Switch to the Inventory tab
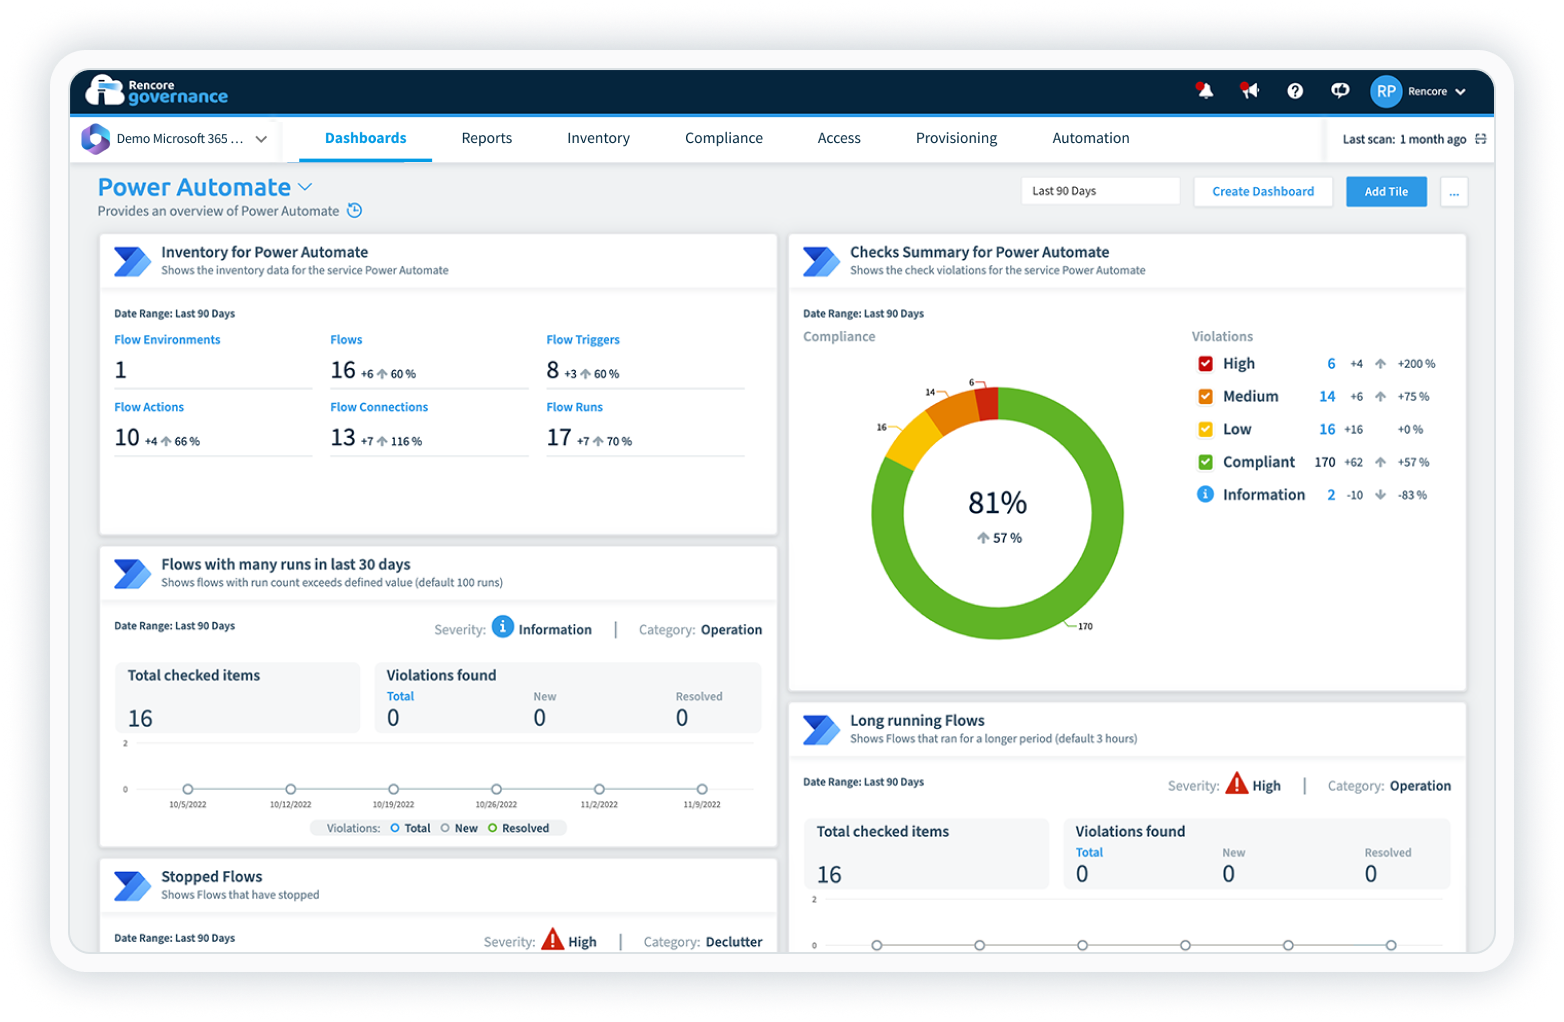The width and height of the screenshot is (1564, 1022). click(598, 138)
